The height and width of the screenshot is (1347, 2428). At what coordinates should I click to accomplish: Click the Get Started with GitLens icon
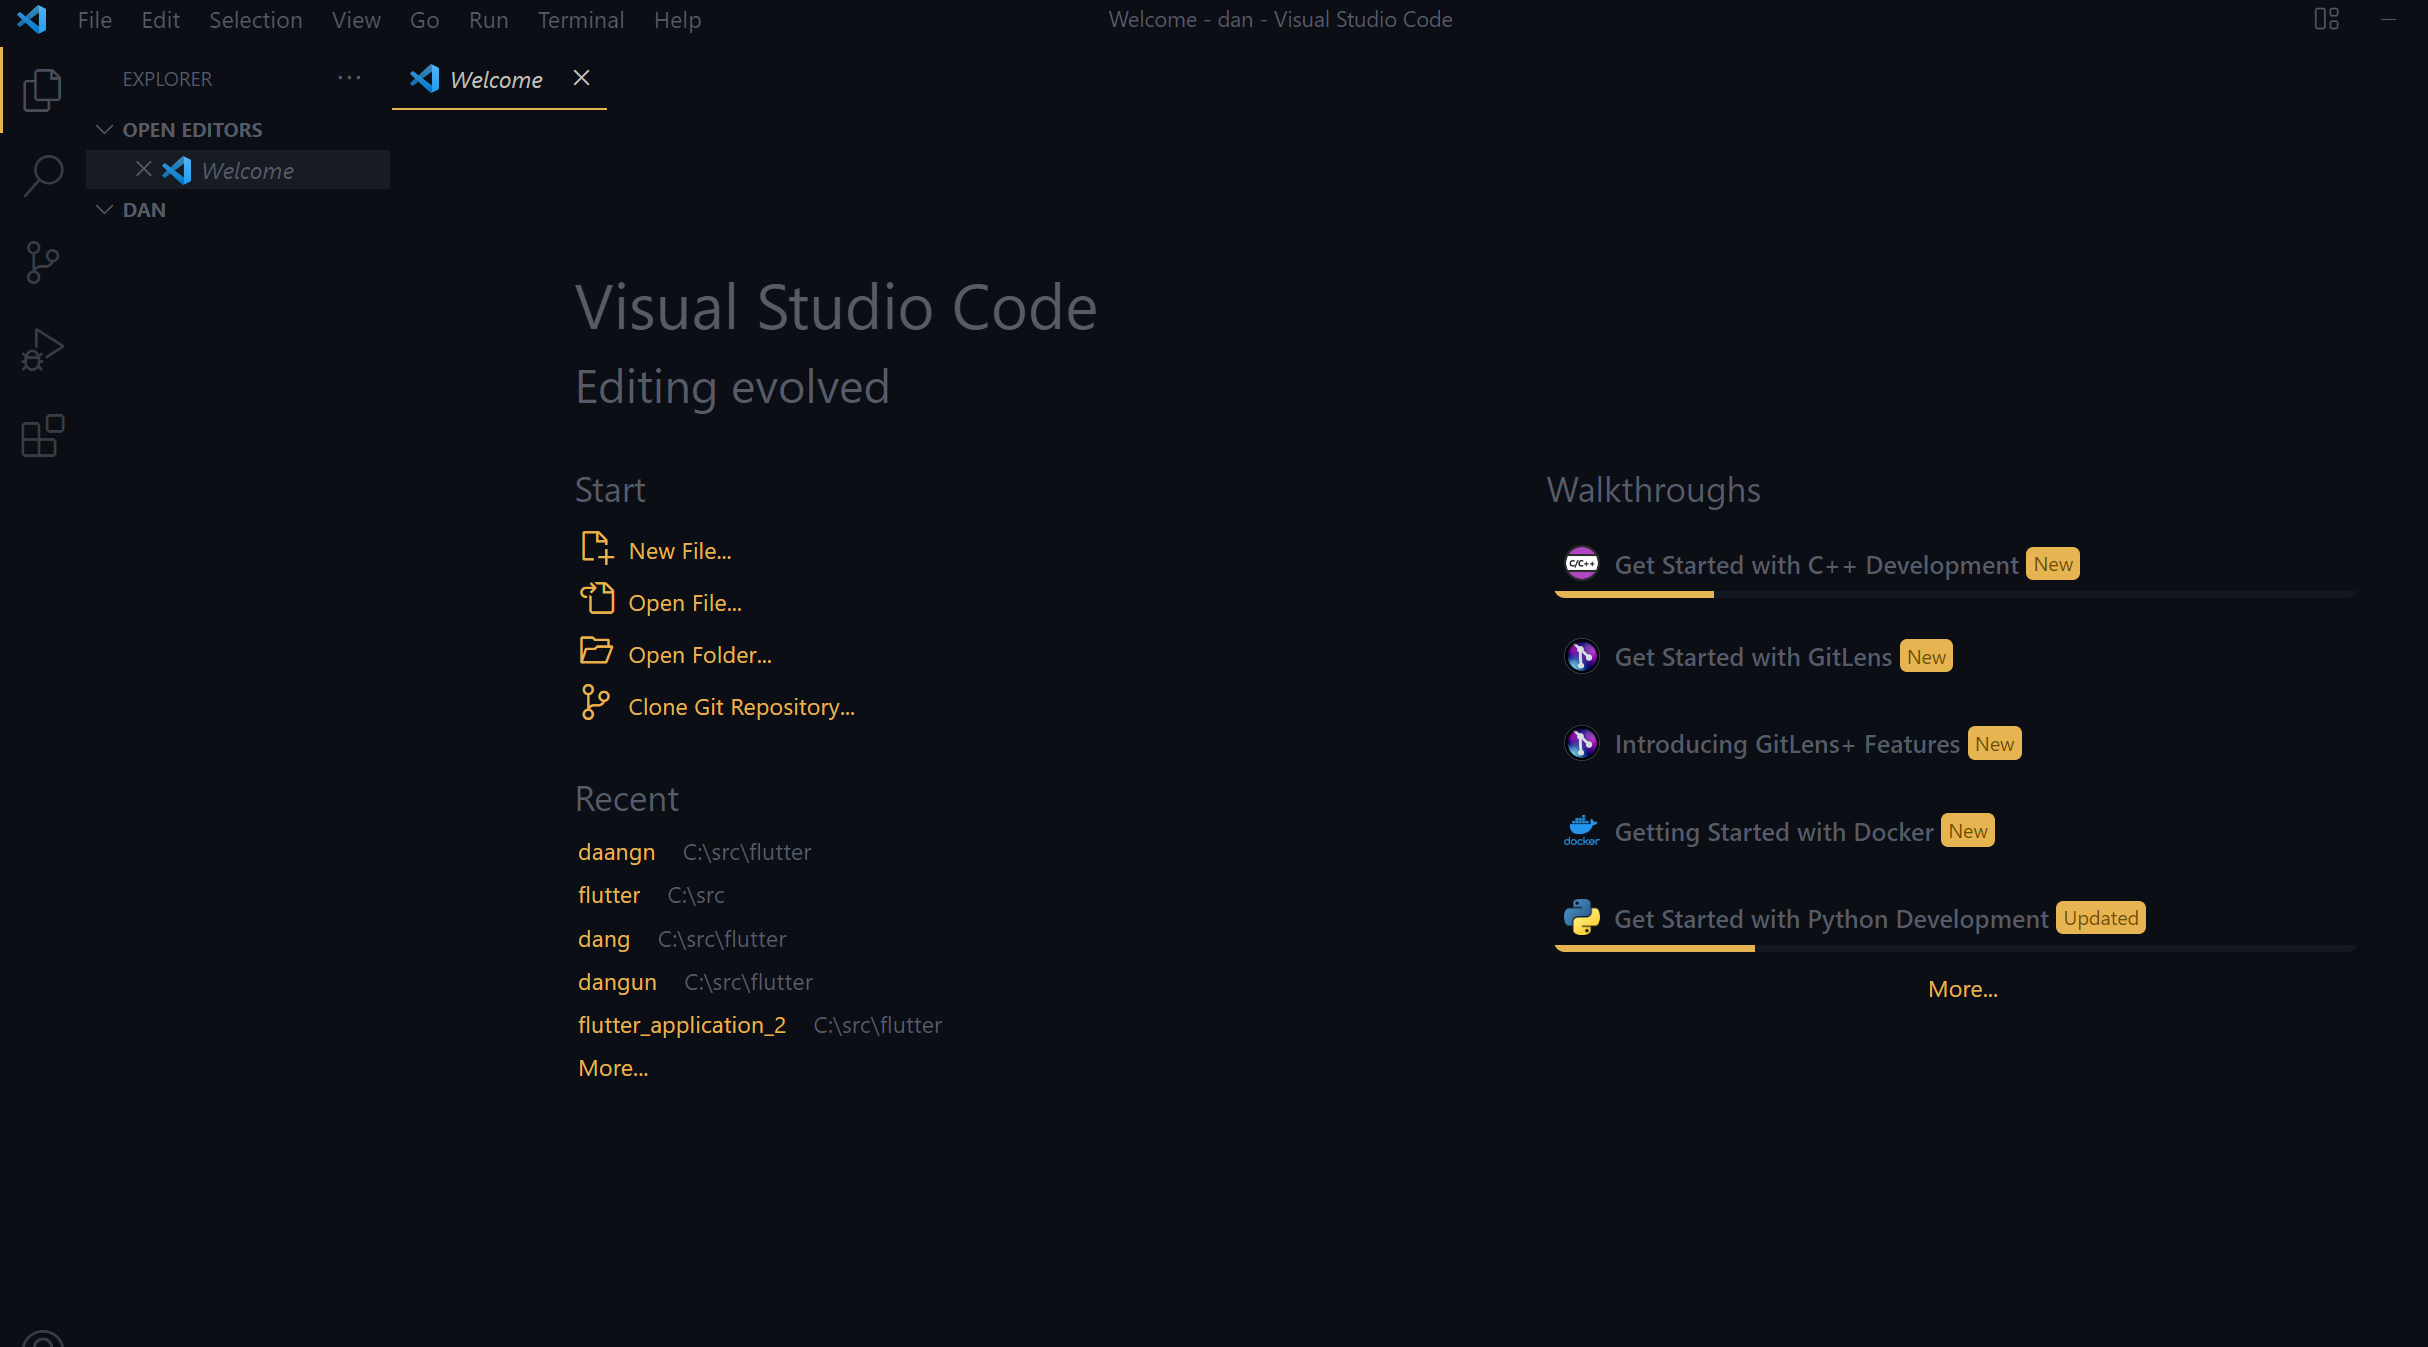click(1582, 656)
